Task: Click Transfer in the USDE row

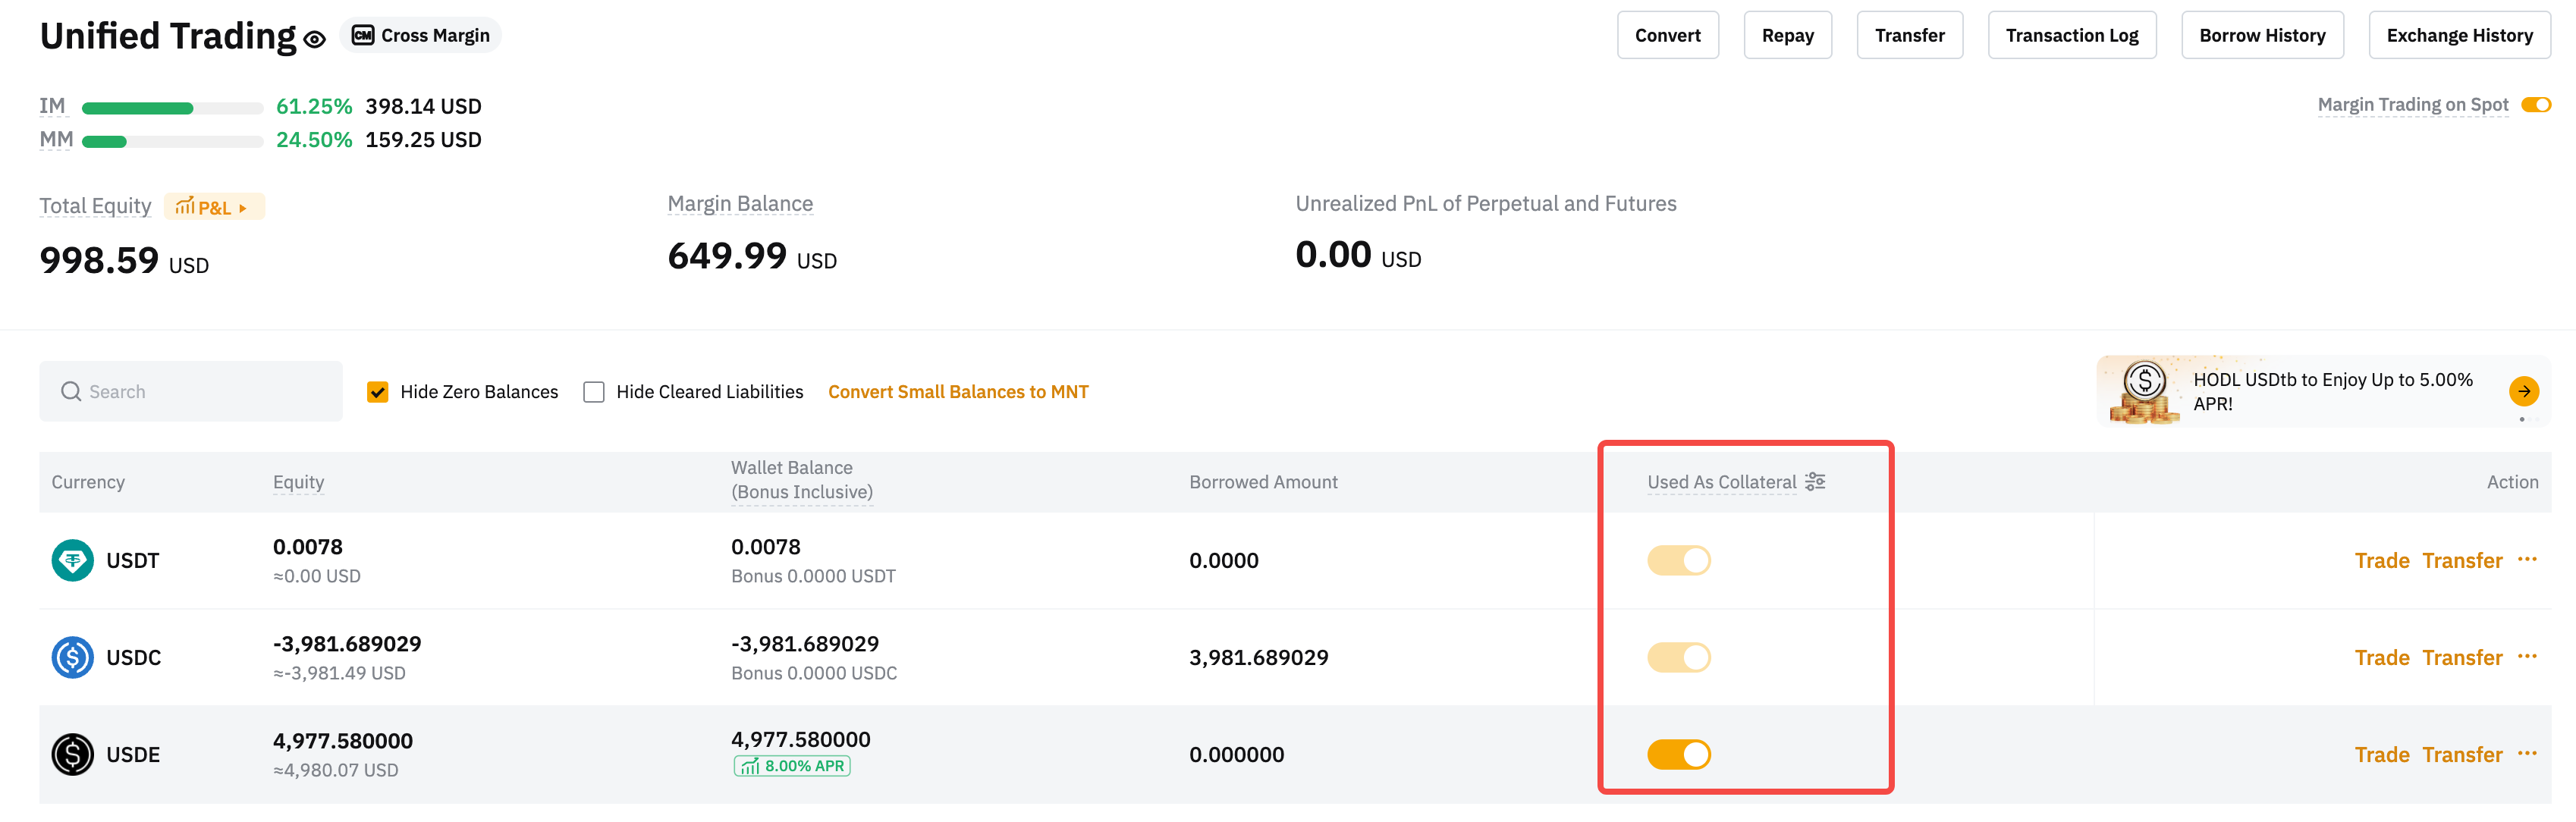Action: point(2462,755)
